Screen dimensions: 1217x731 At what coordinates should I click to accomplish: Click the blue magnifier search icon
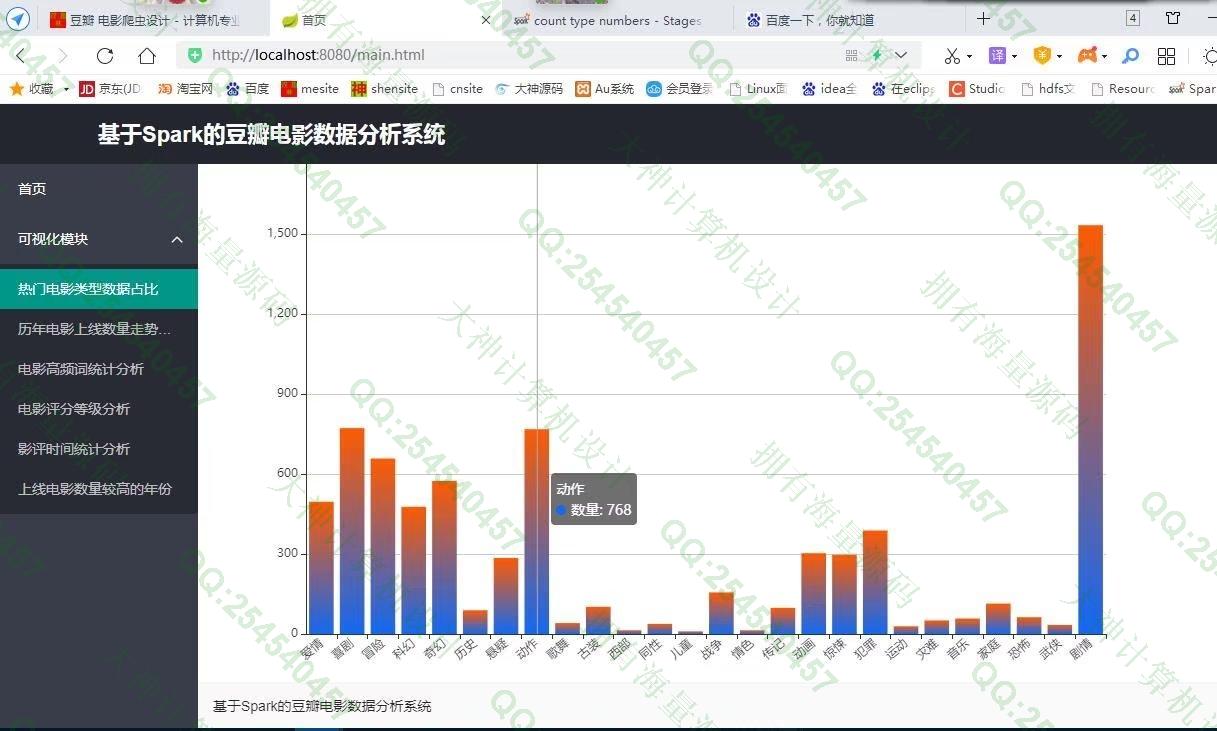[1131, 56]
